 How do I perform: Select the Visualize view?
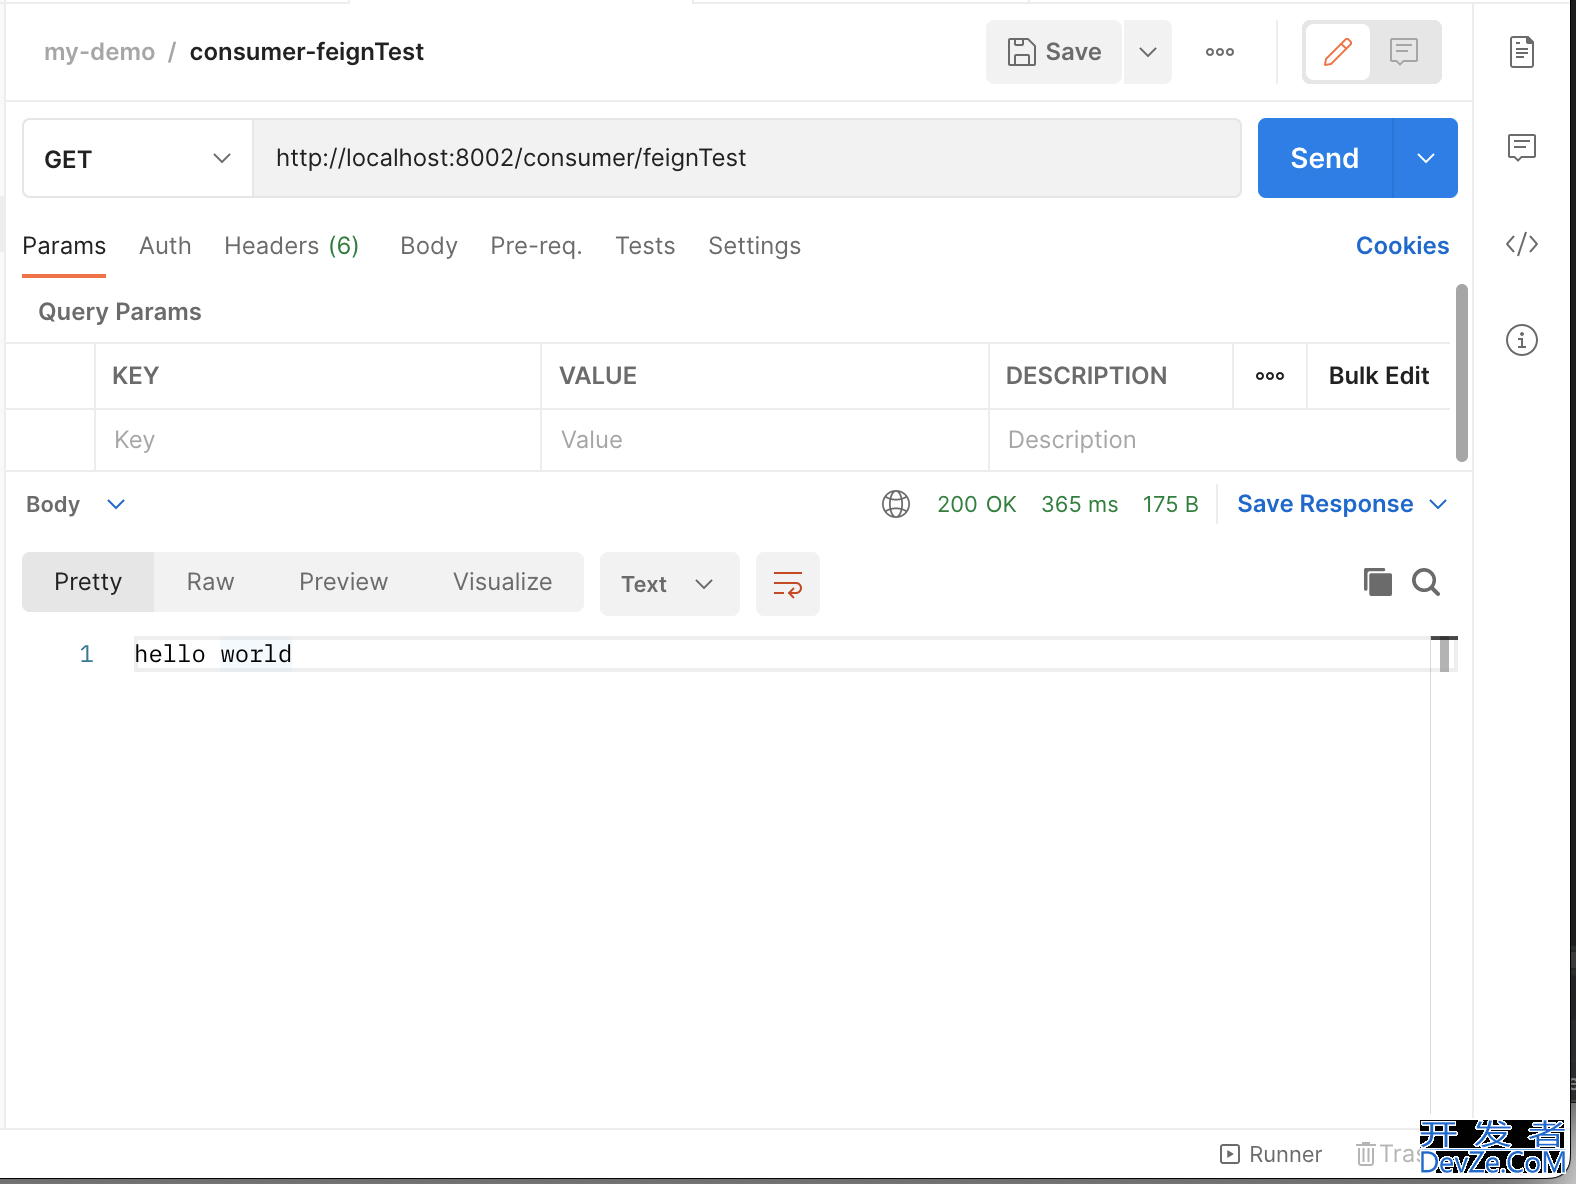(x=502, y=582)
